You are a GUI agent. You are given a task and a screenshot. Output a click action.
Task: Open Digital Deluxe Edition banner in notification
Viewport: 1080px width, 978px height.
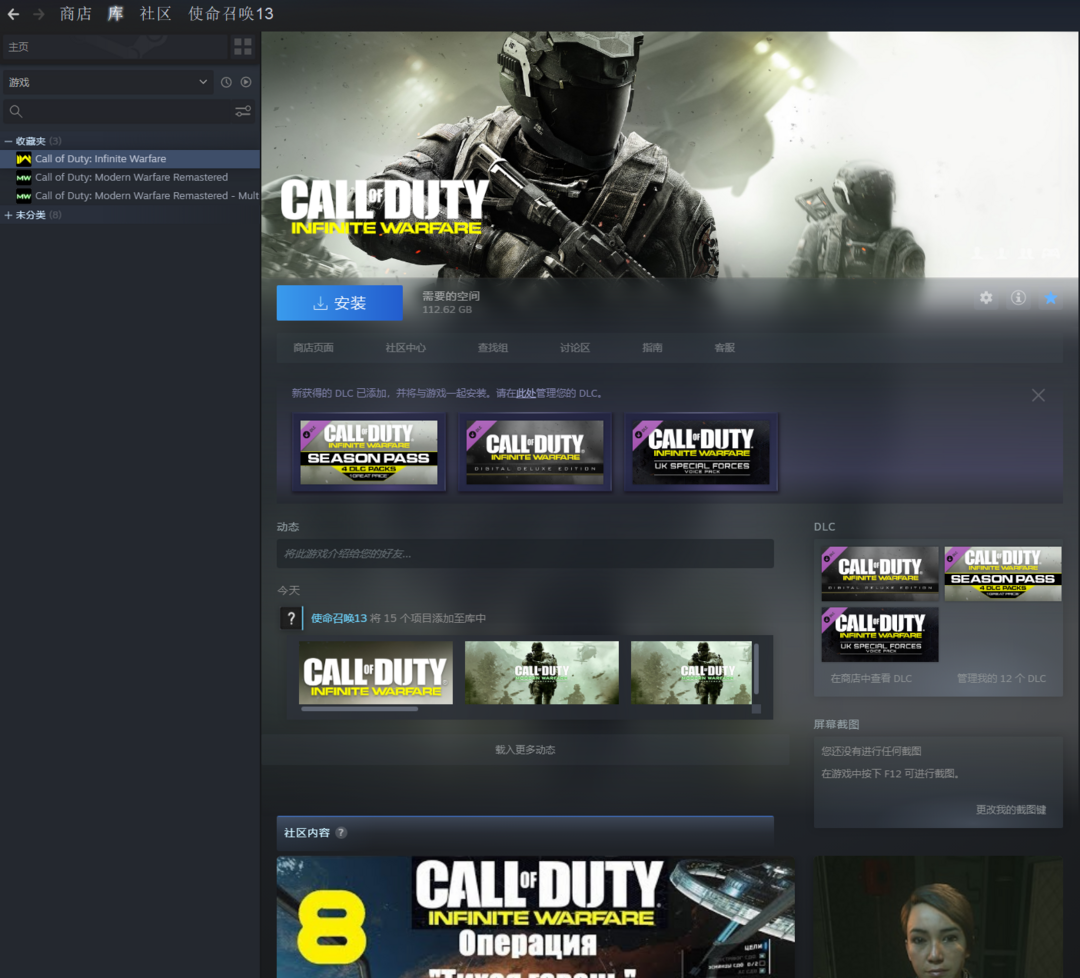(x=534, y=452)
